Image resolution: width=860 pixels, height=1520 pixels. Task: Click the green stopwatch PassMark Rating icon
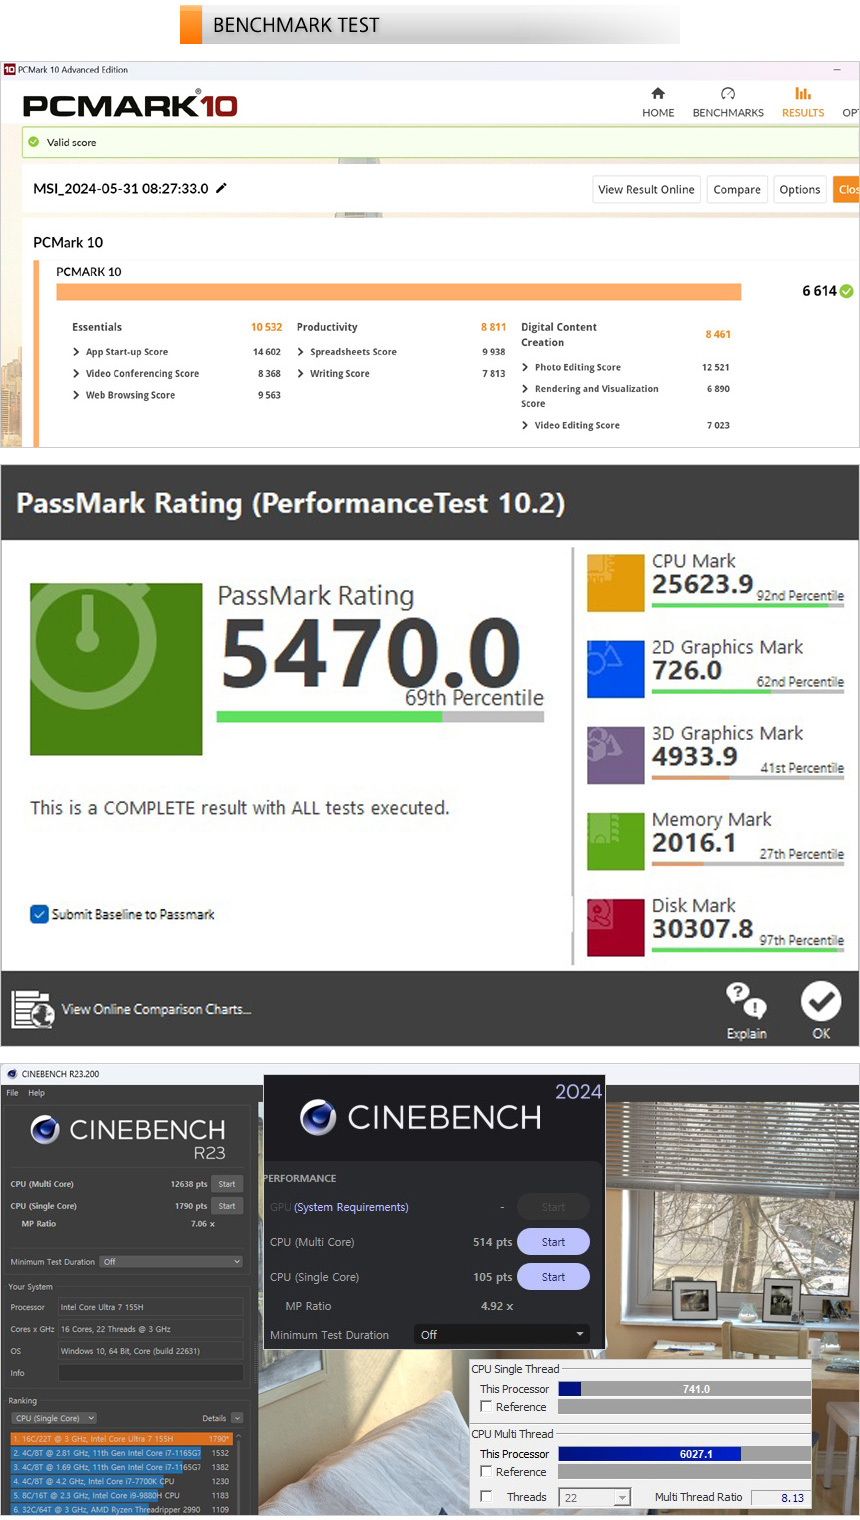pyautogui.click(x=116, y=669)
